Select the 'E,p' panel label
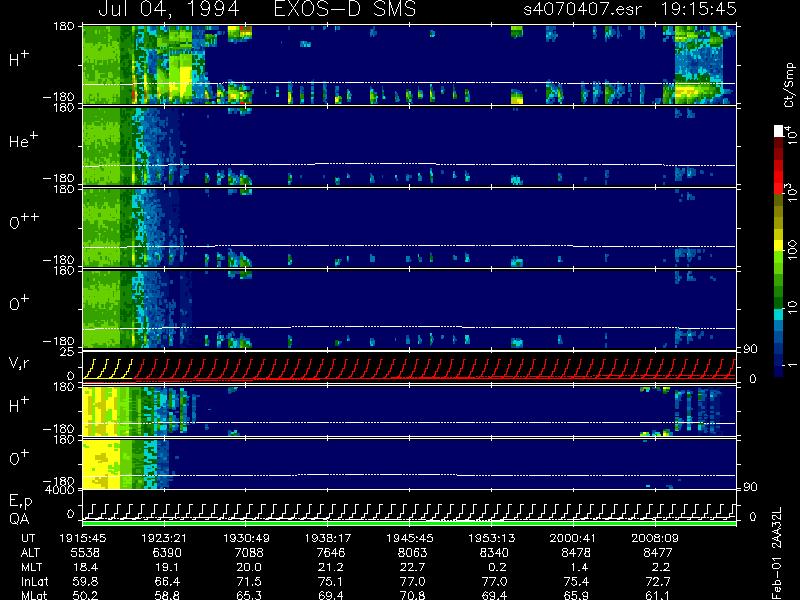 pyautogui.click(x=20, y=502)
